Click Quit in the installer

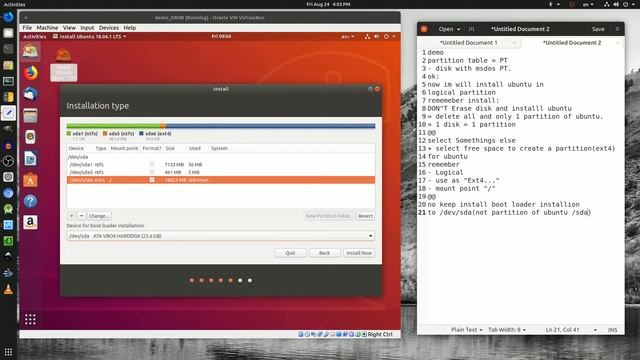(290, 253)
